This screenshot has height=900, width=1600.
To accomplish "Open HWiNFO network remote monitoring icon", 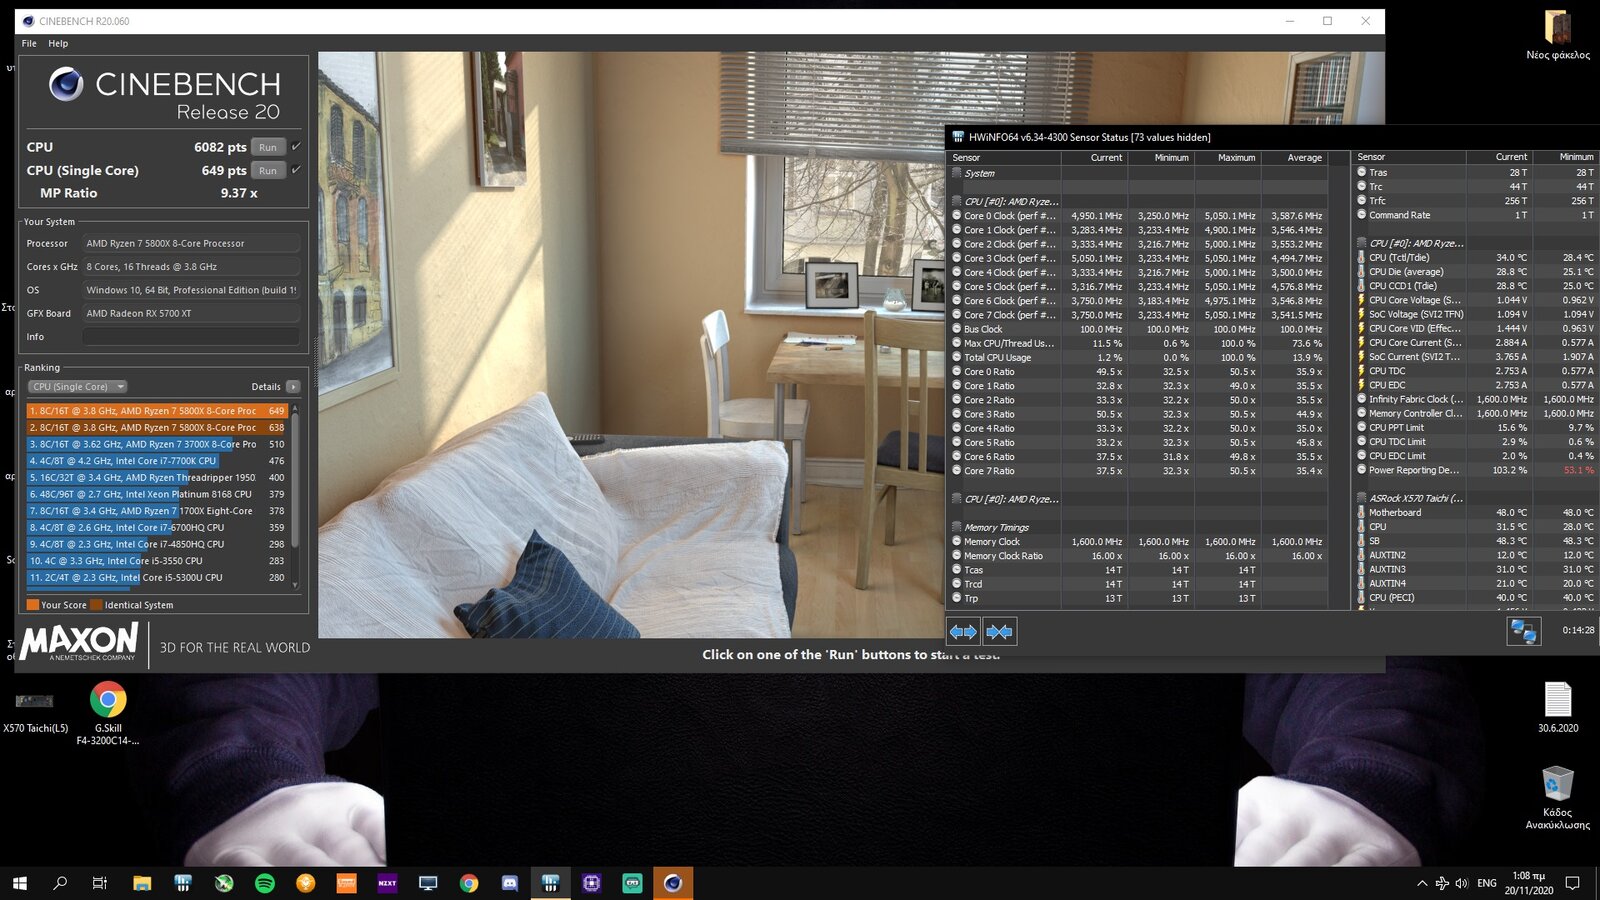I will 1524,631.
